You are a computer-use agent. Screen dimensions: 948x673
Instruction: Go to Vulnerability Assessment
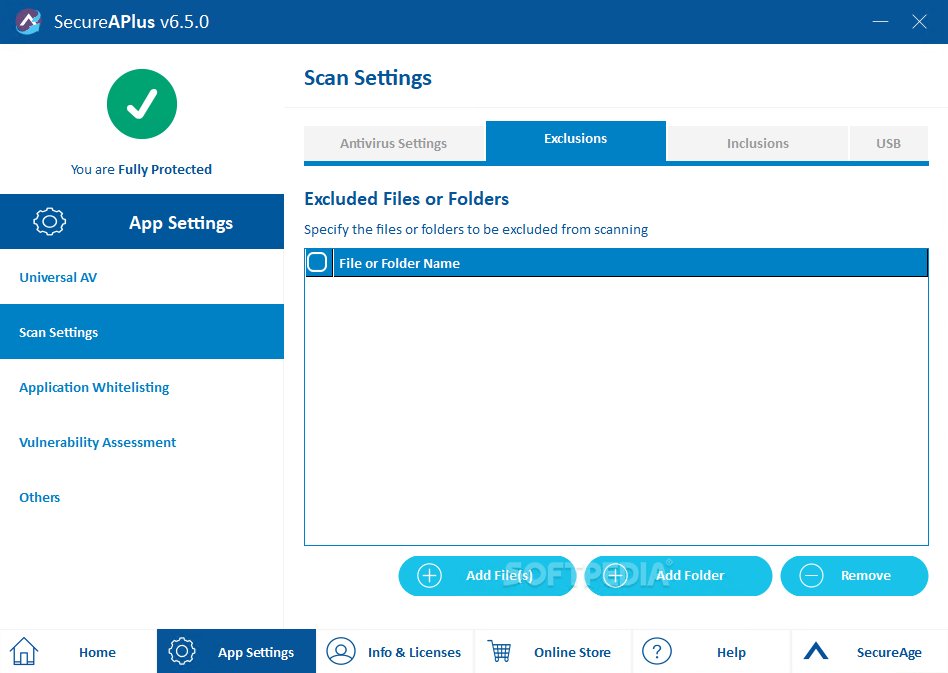(x=142, y=442)
